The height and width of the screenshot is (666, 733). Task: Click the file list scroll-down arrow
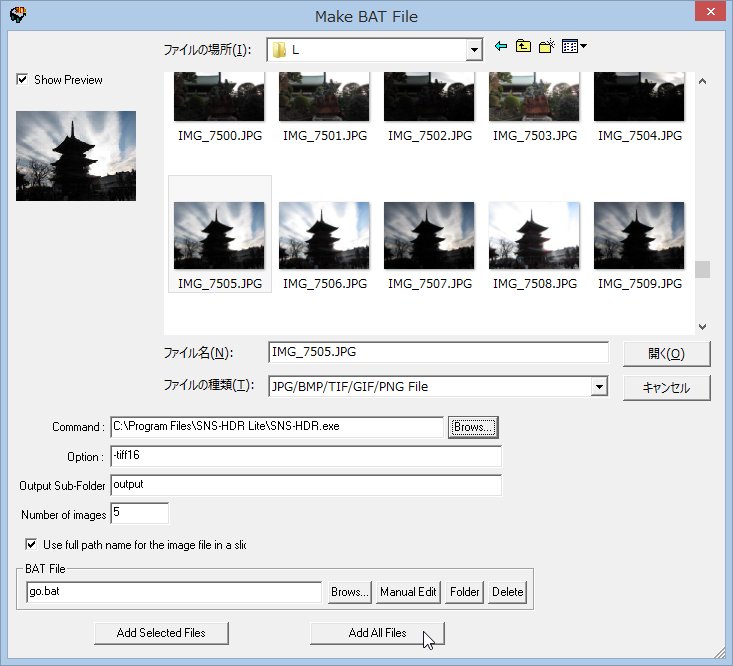click(702, 327)
